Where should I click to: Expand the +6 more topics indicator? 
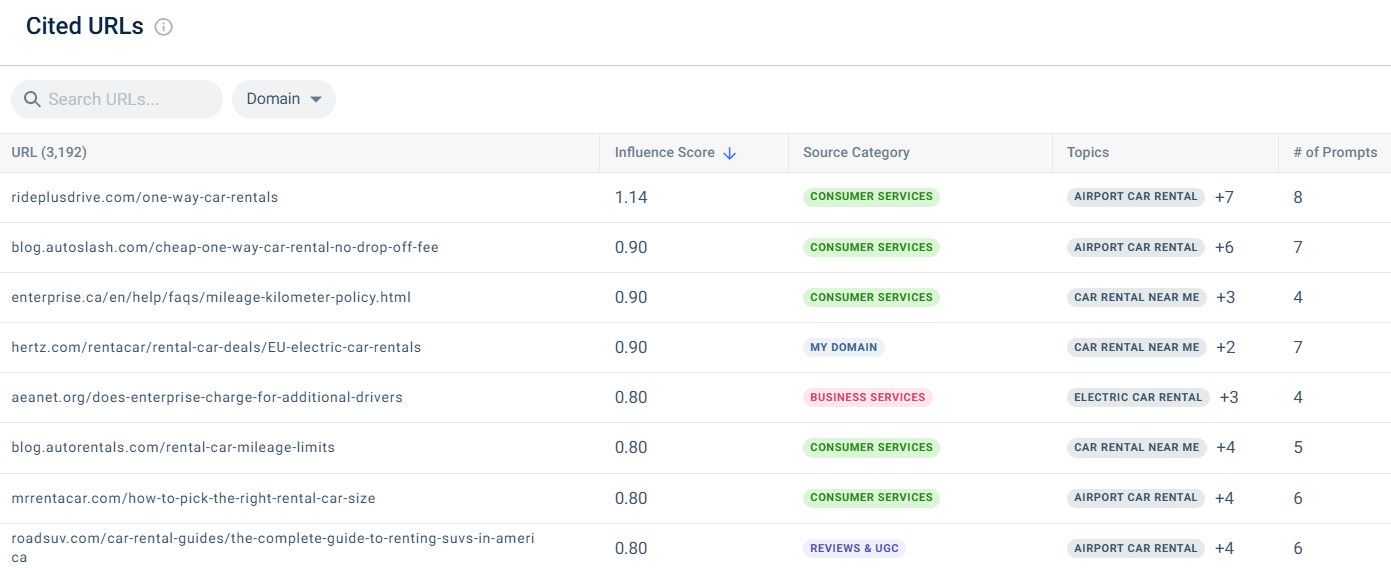pos(1225,247)
